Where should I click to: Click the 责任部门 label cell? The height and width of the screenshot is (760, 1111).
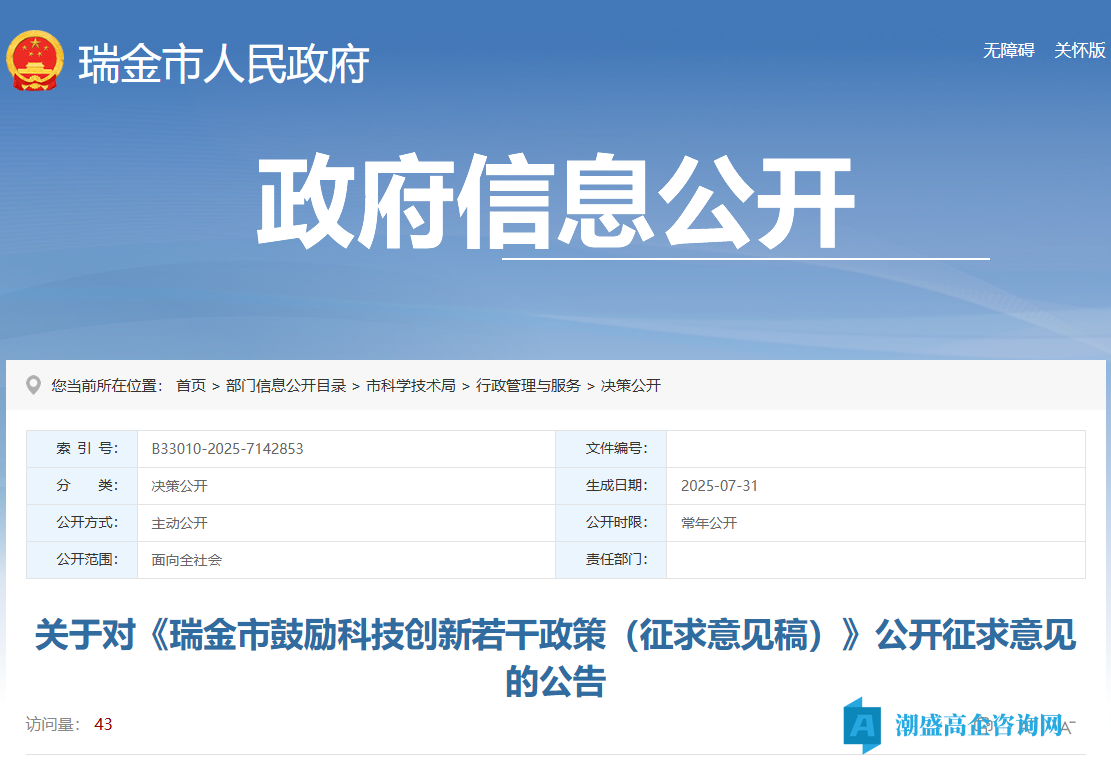point(611,560)
